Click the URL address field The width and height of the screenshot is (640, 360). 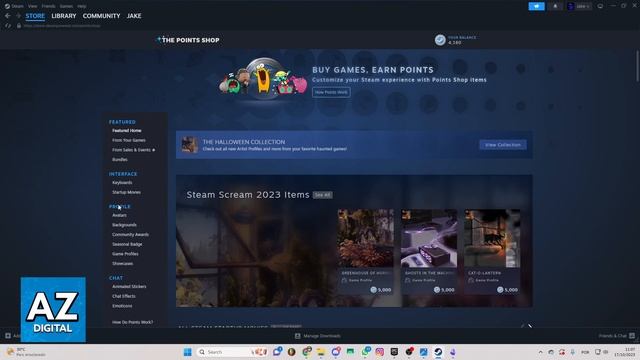61,25
